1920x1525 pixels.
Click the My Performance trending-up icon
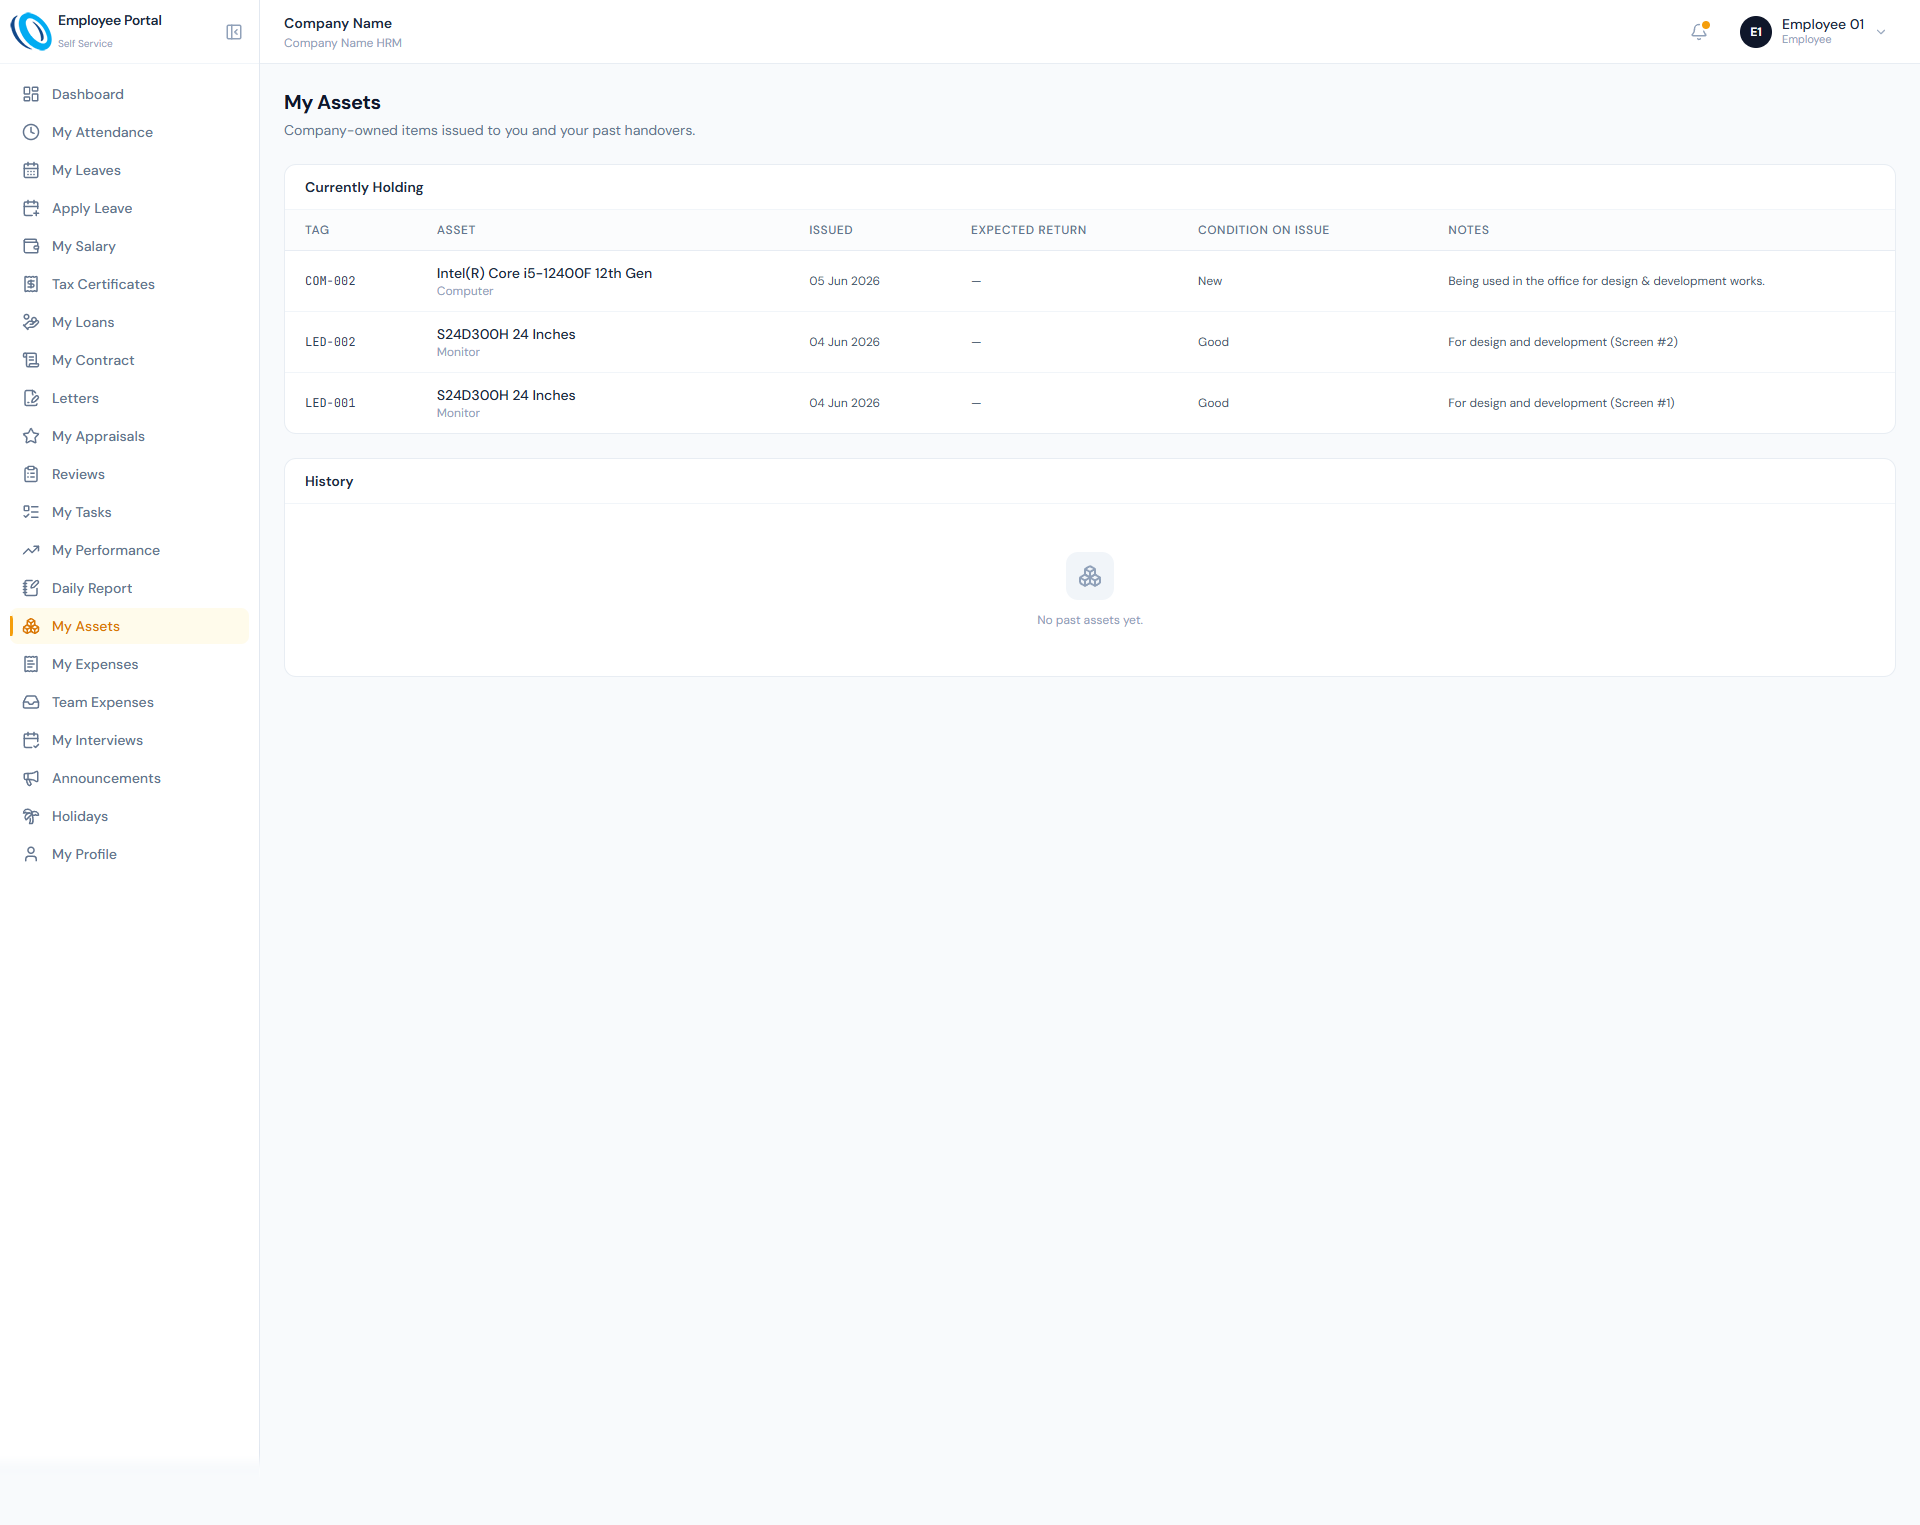click(31, 550)
